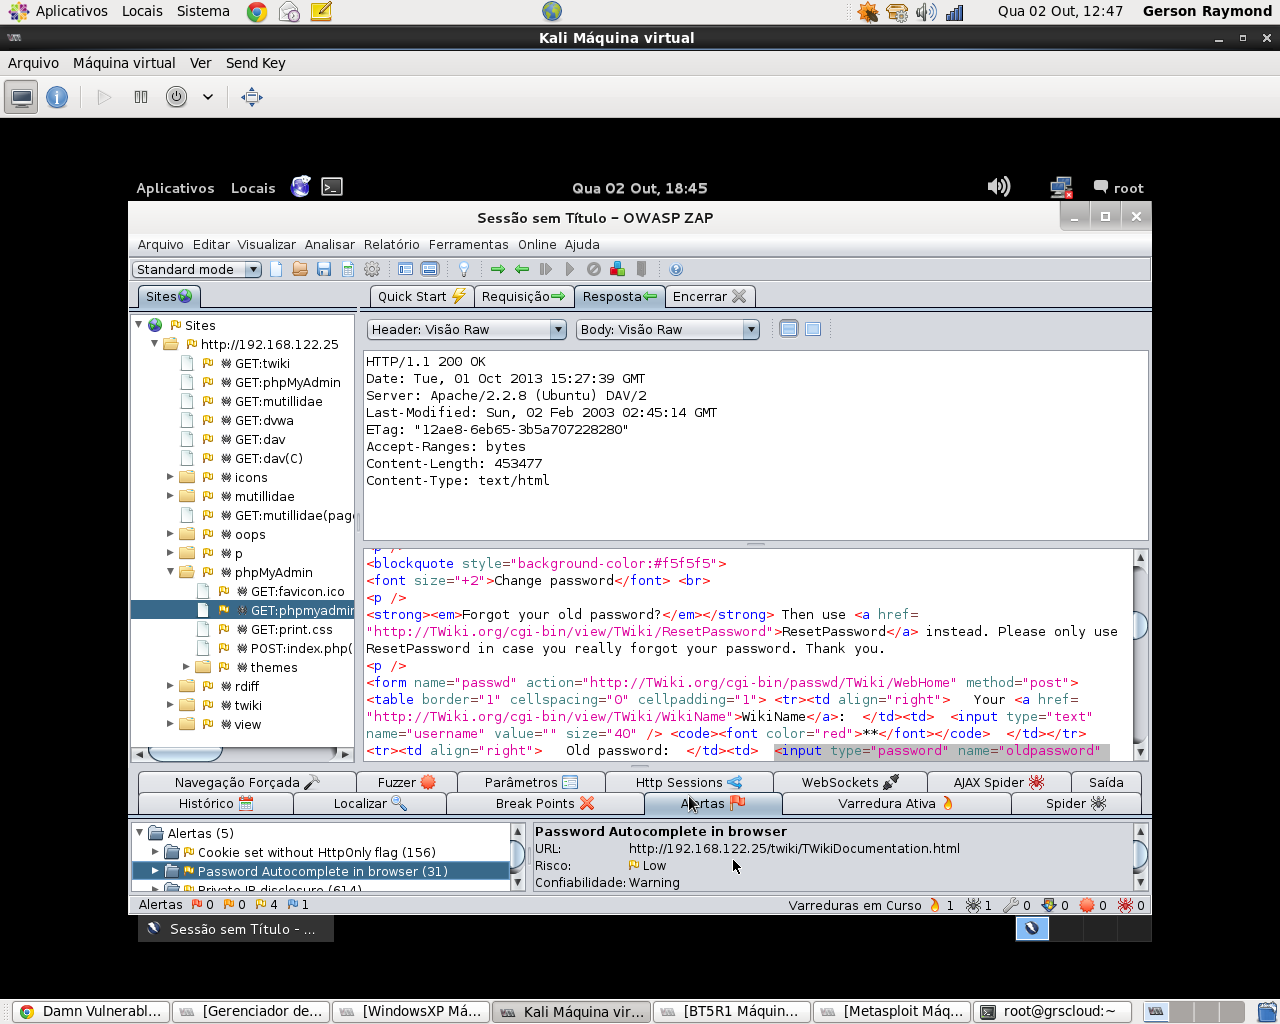Click the lightbulb icon in ZAP toolbar

(464, 269)
